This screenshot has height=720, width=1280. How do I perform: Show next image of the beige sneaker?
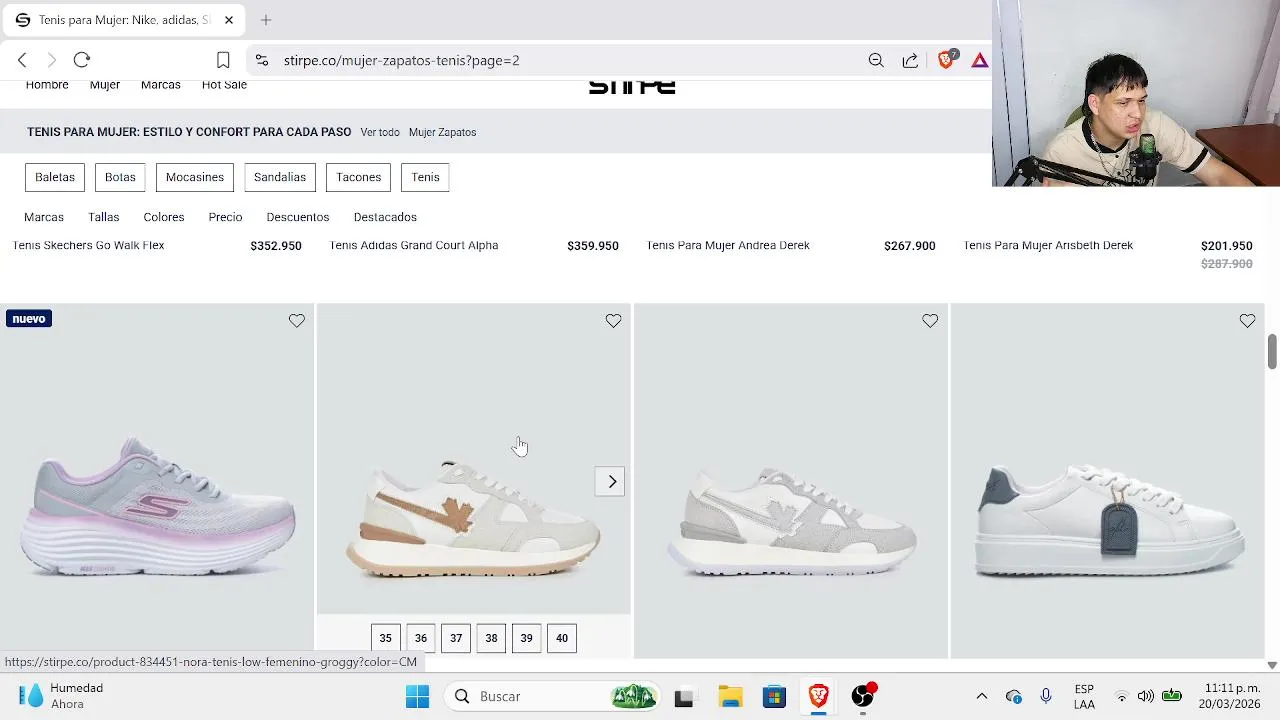612,482
